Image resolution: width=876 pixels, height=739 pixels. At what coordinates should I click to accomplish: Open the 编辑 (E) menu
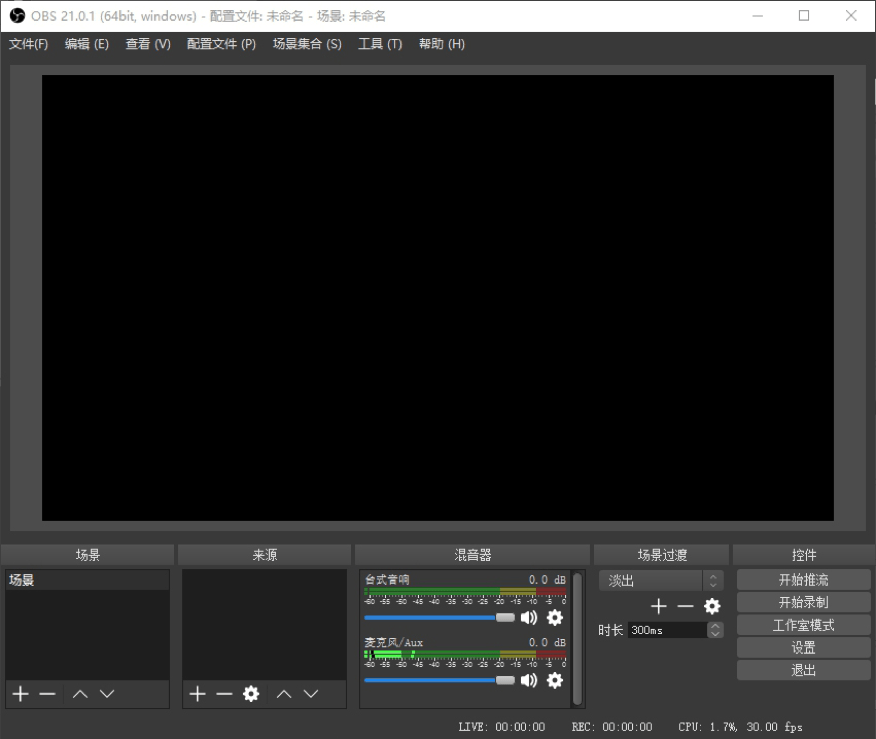coord(87,44)
